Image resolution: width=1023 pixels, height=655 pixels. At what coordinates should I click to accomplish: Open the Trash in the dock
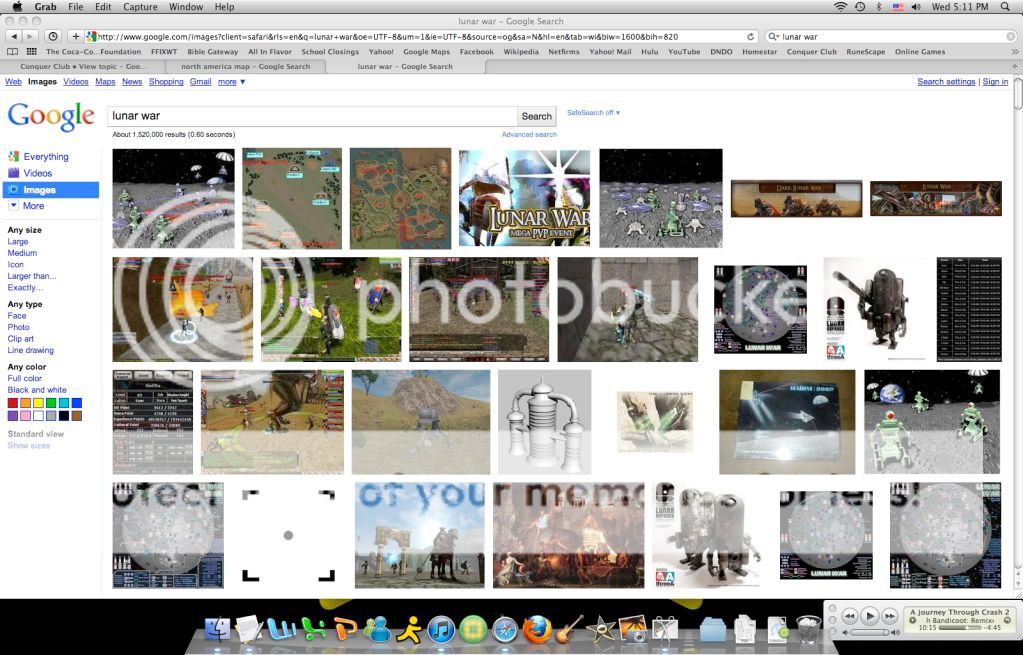coord(808,630)
